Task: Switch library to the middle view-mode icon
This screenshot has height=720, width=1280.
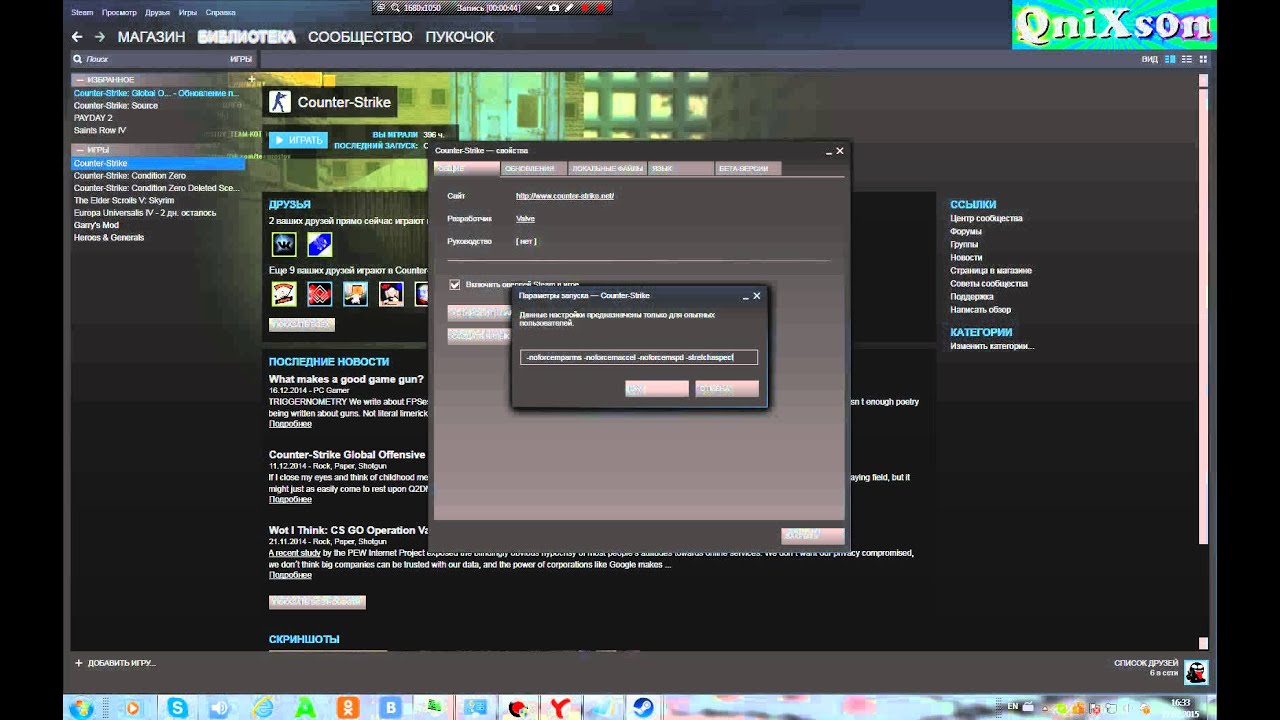Action: pos(1186,59)
